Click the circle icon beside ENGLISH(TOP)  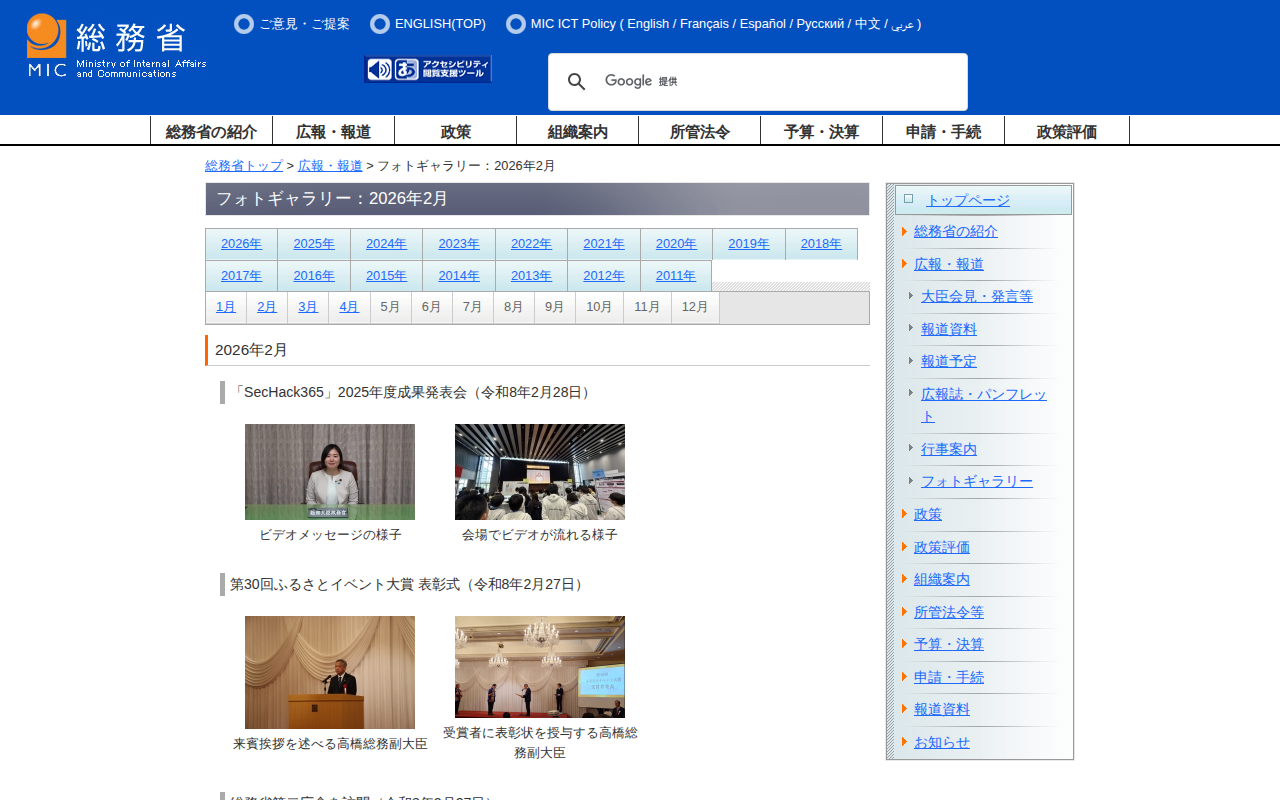click(380, 24)
